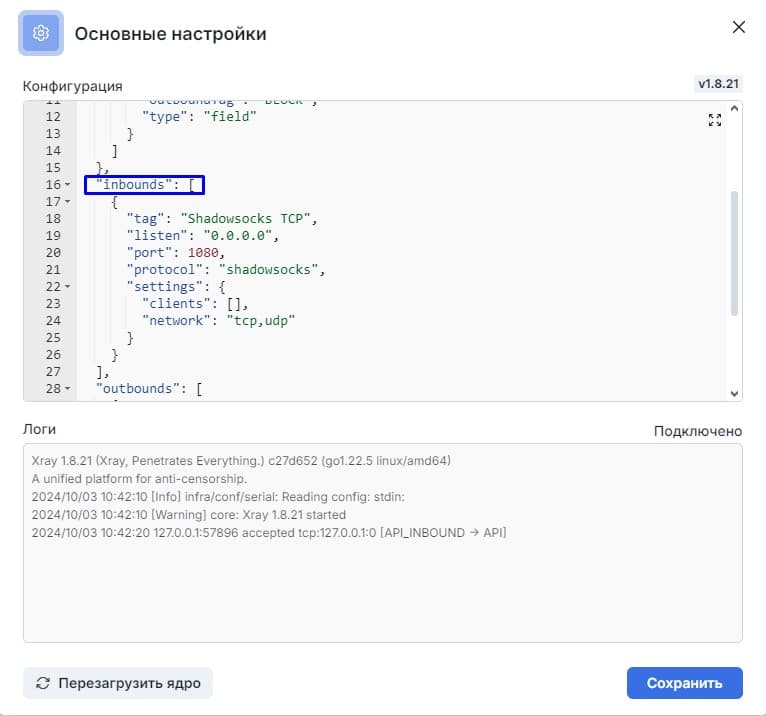
Task: Close the Основные настройки dialog
Action: click(739, 27)
